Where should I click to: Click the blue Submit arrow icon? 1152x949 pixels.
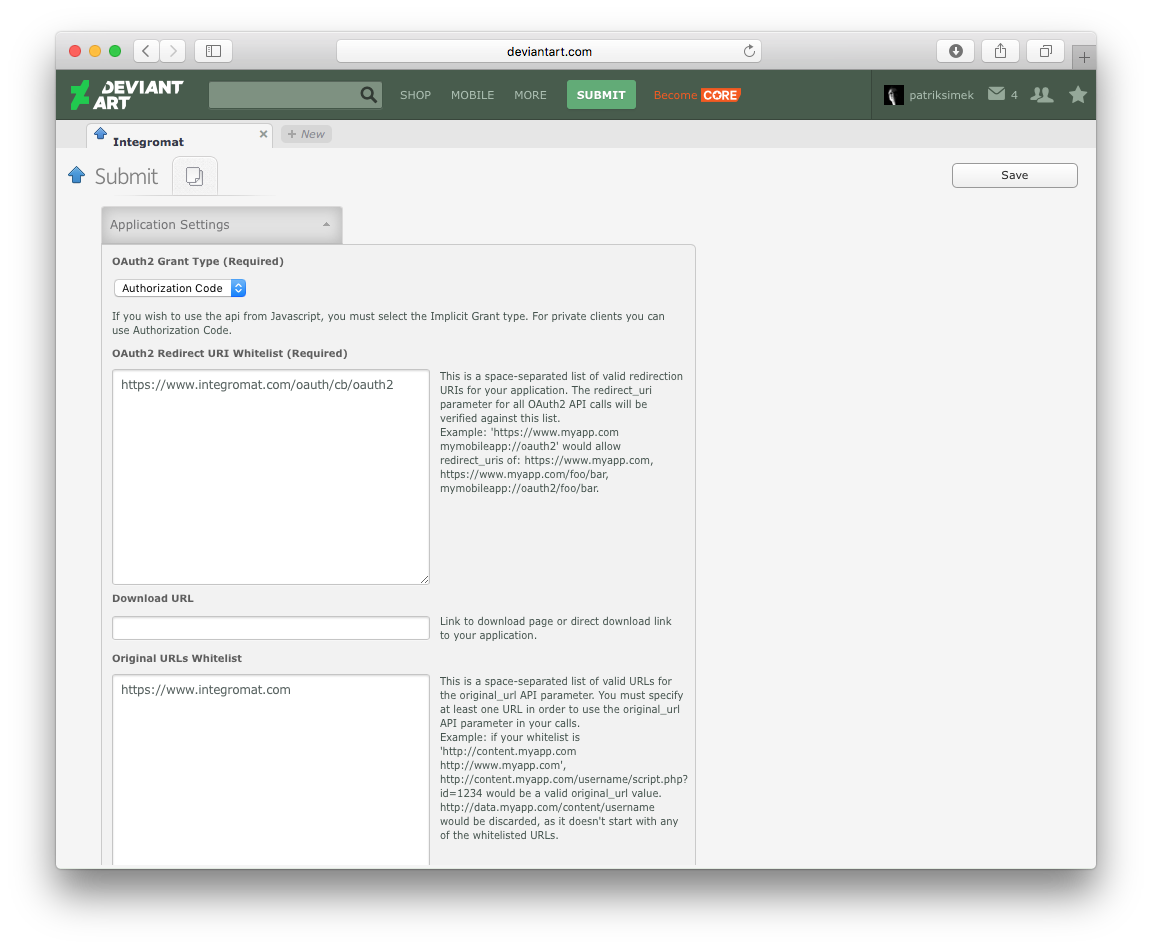[x=76, y=175]
